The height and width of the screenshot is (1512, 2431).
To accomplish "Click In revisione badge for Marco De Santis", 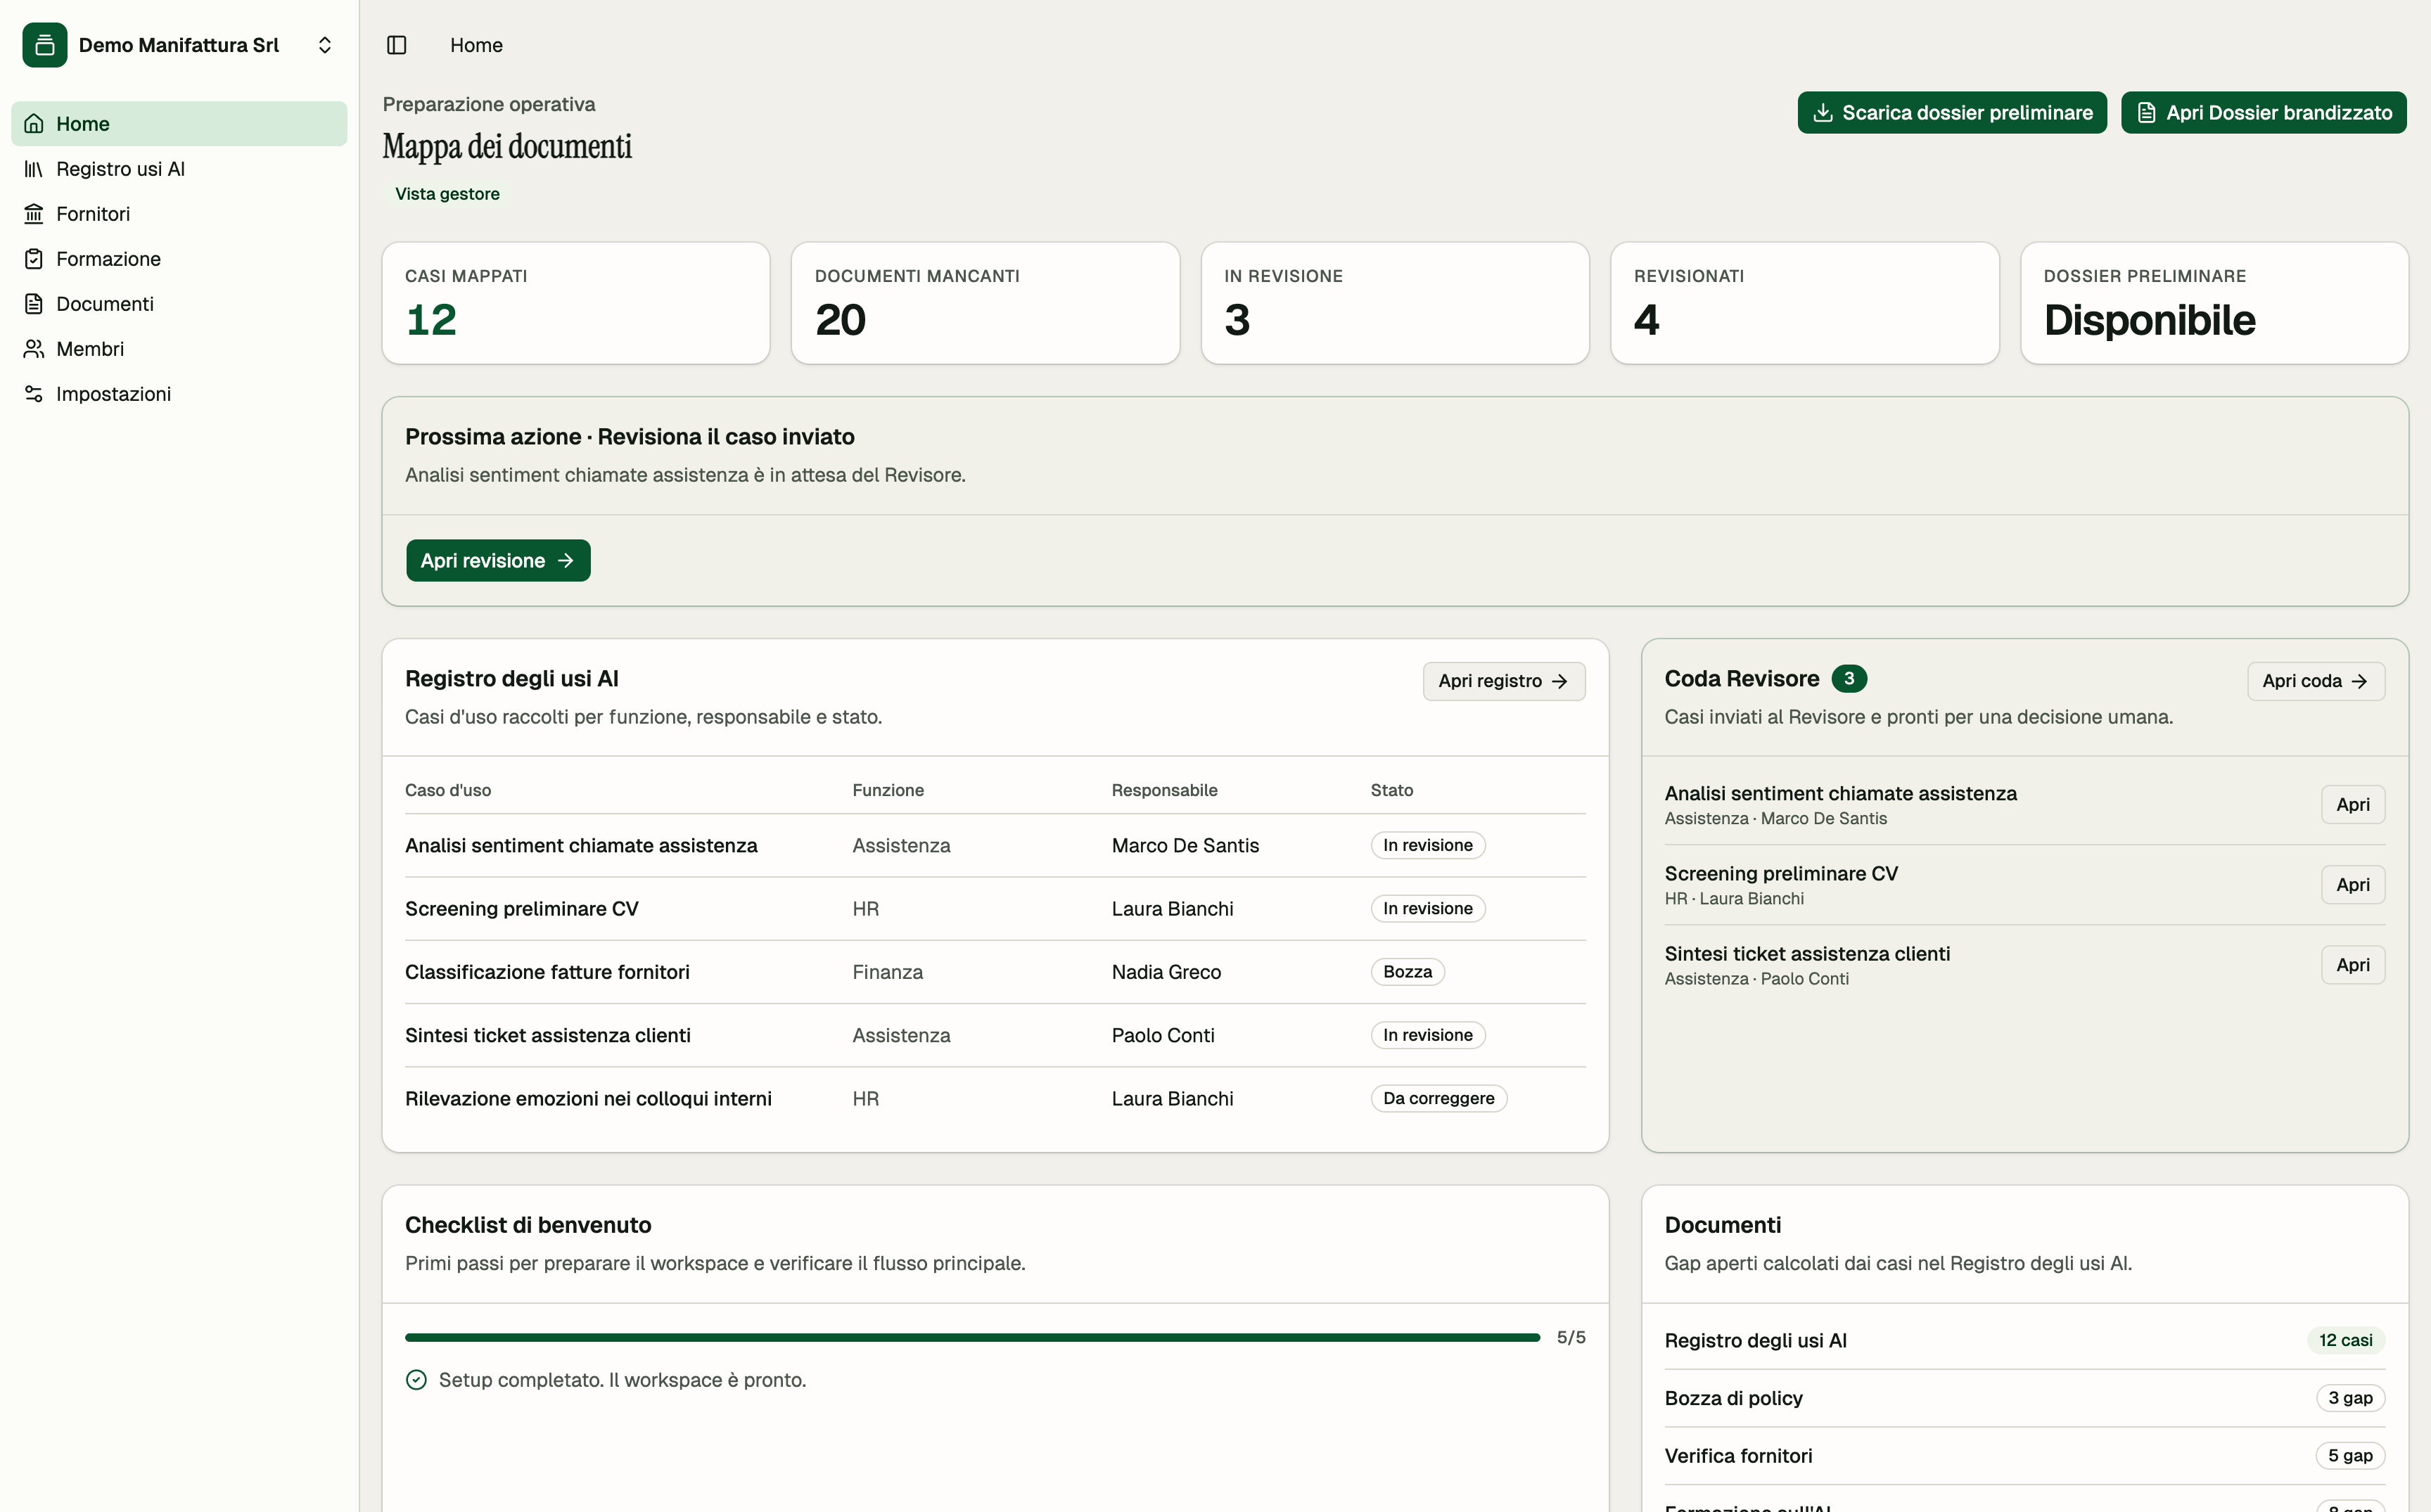I will point(1428,846).
